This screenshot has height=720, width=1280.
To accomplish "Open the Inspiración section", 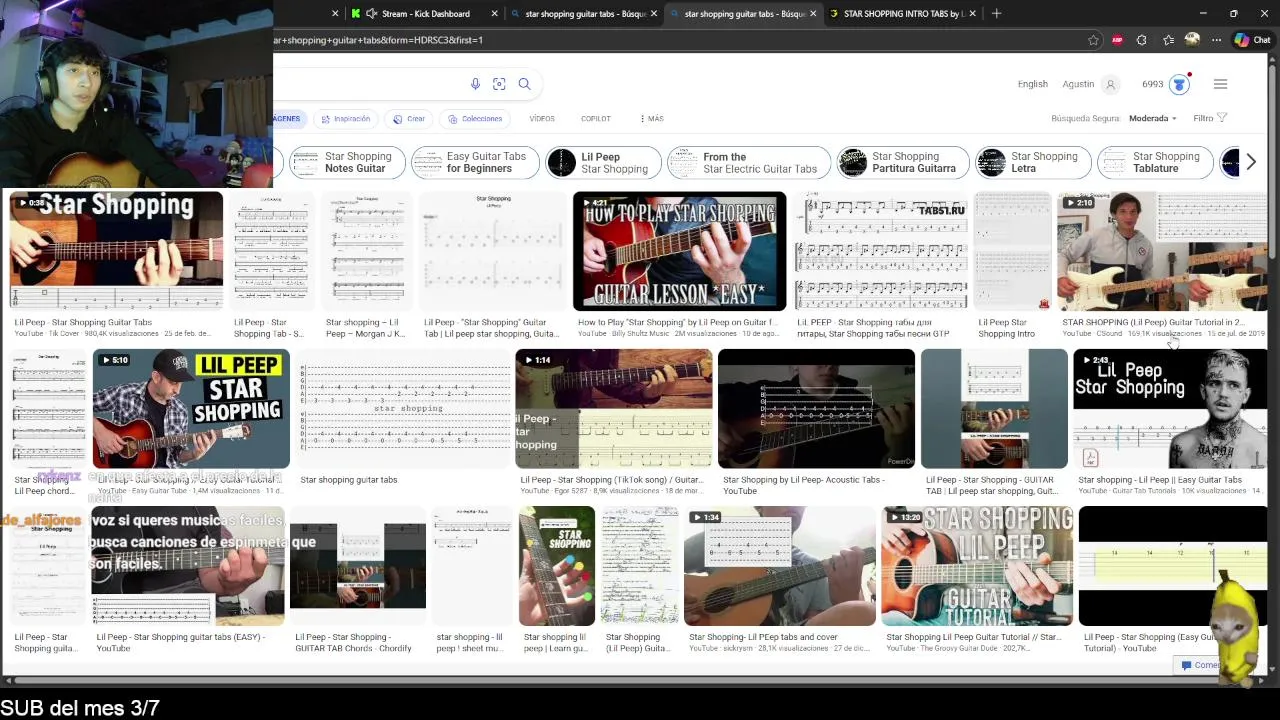I will coord(345,119).
